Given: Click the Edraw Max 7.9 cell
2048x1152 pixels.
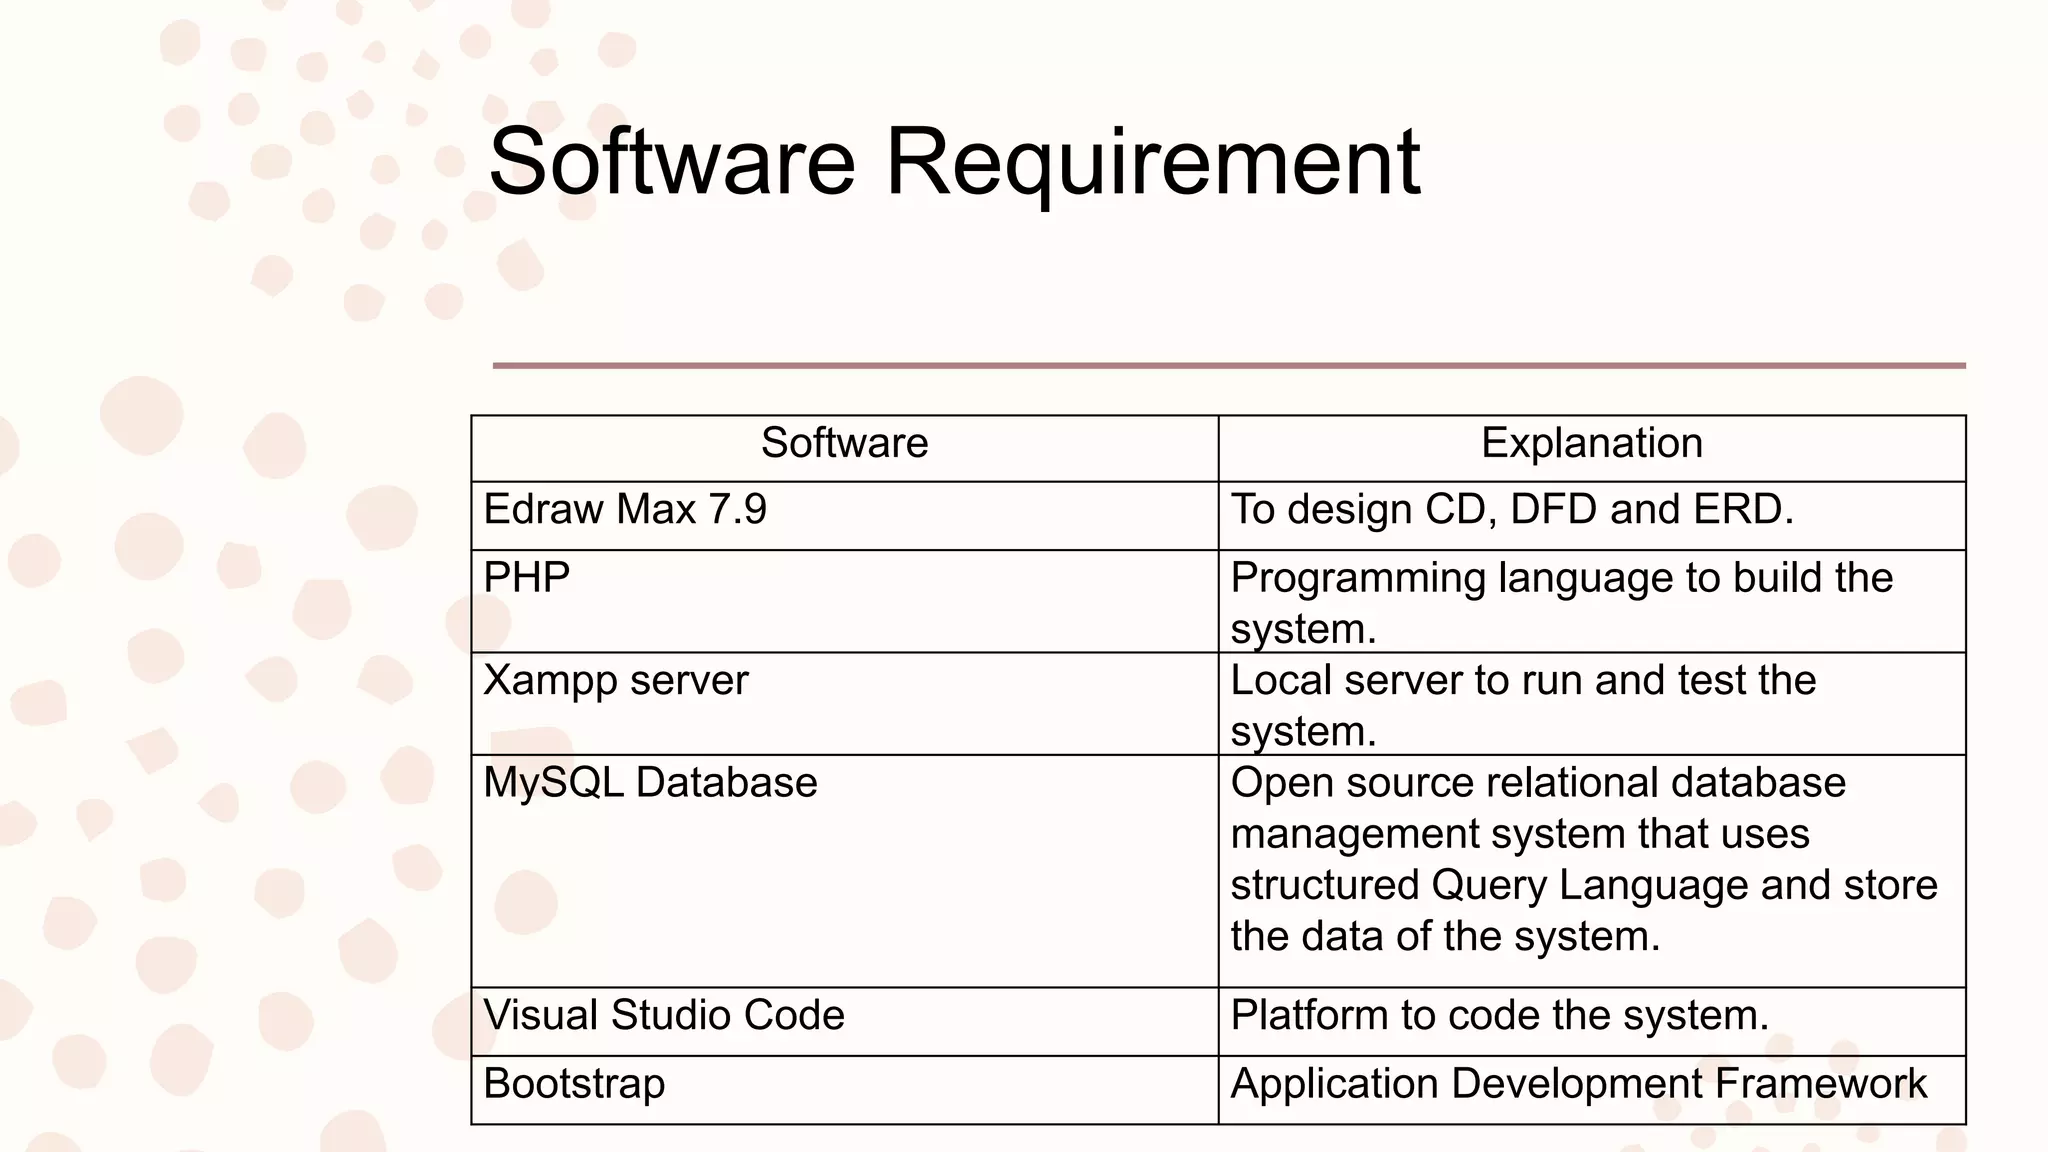Looking at the screenshot, I should click(x=625, y=510).
